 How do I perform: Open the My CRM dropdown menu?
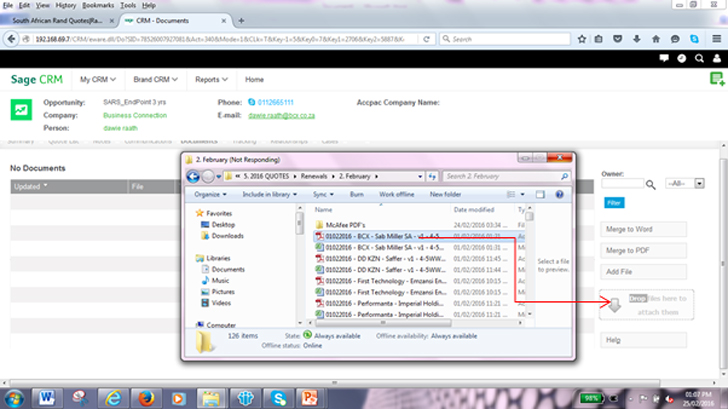click(x=98, y=79)
